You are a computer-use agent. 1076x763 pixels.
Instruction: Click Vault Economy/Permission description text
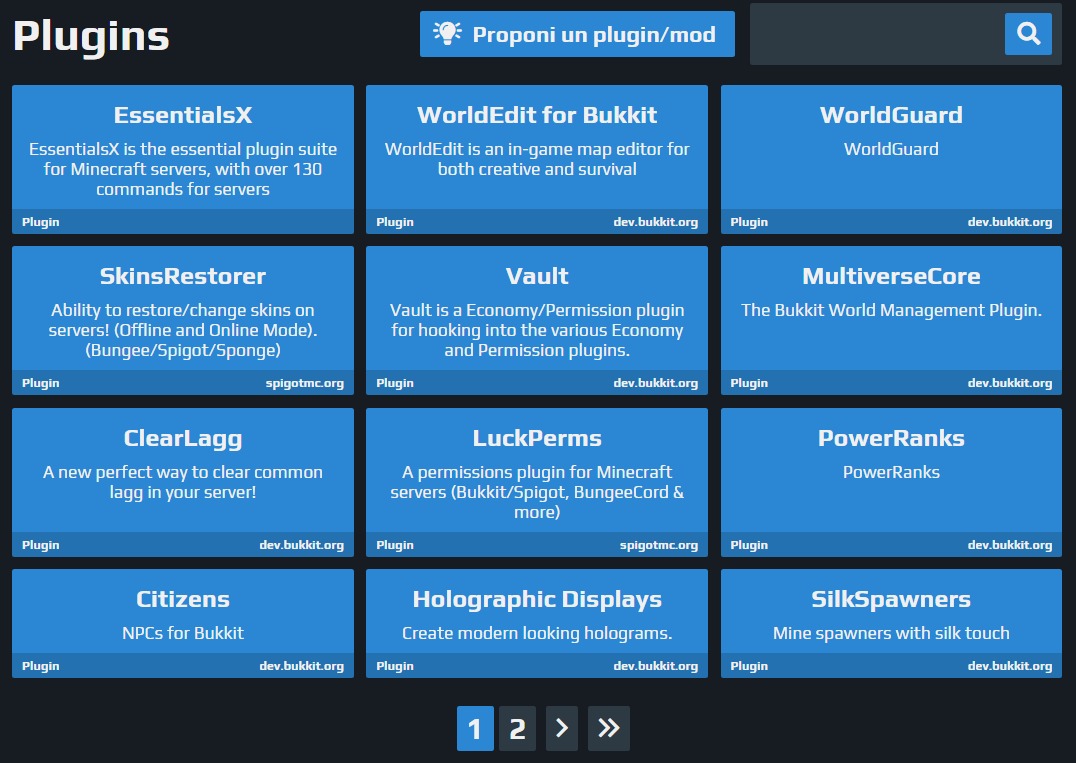click(x=537, y=331)
